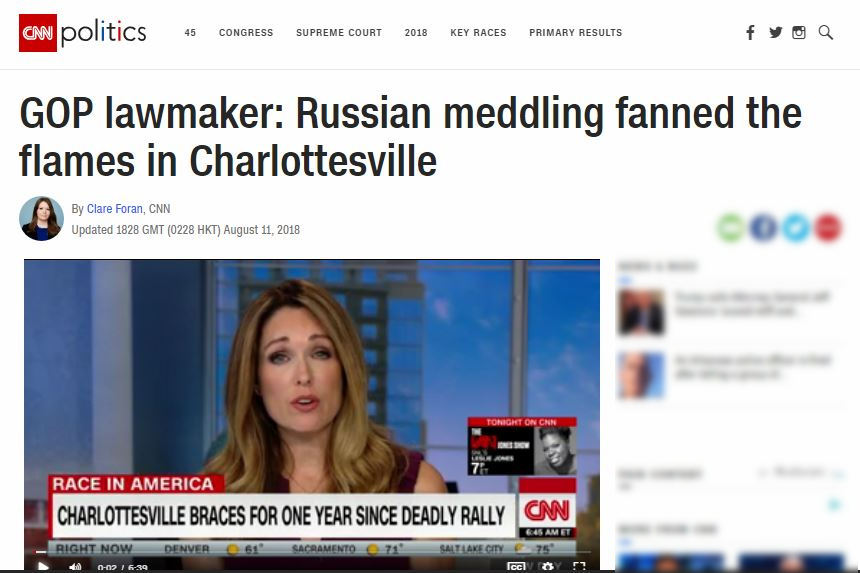Click the CNN logo in header

pos(38,33)
